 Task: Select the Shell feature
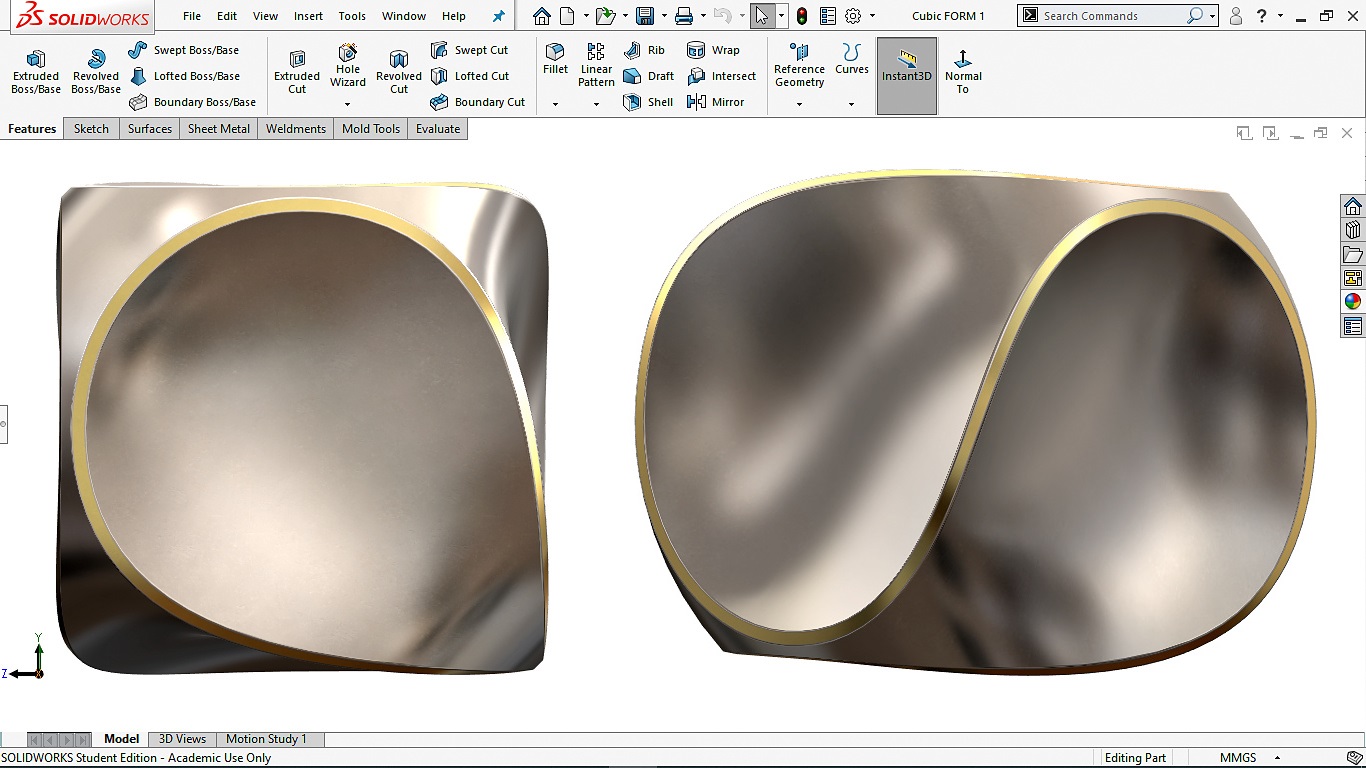tap(648, 102)
